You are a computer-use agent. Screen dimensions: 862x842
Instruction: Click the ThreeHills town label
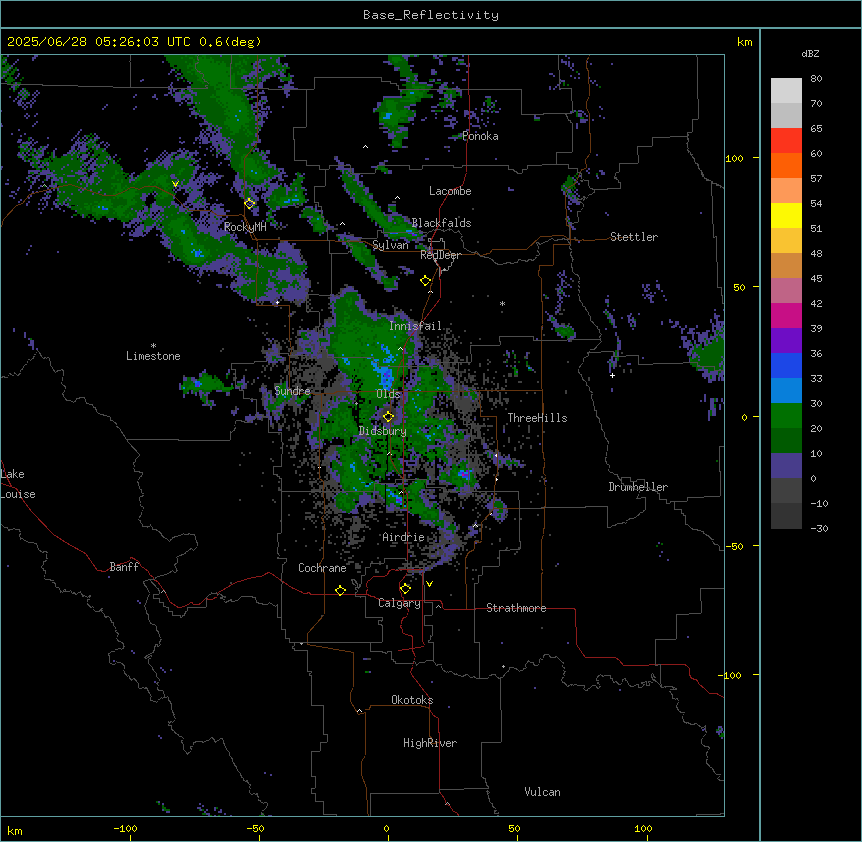tap(537, 418)
